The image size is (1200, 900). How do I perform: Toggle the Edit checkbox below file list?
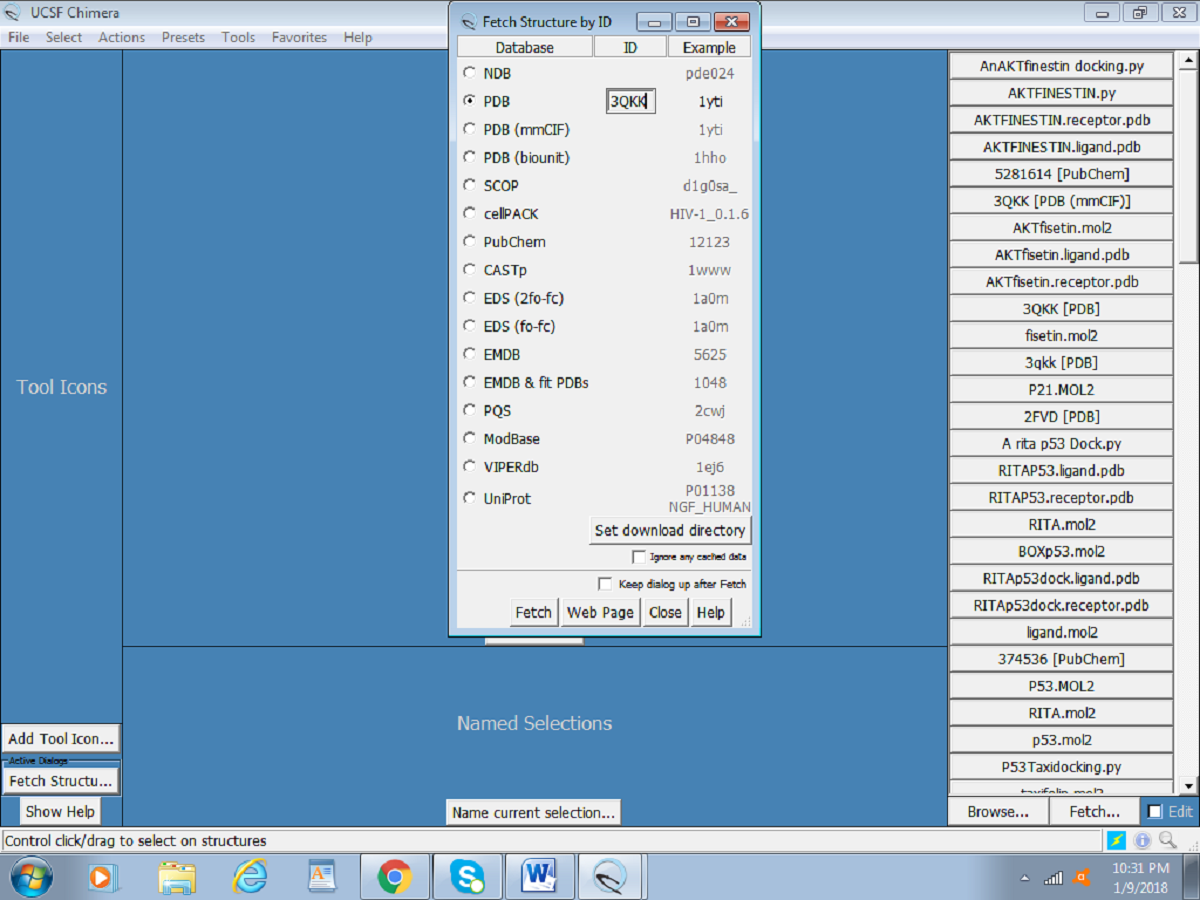pyautogui.click(x=1155, y=812)
